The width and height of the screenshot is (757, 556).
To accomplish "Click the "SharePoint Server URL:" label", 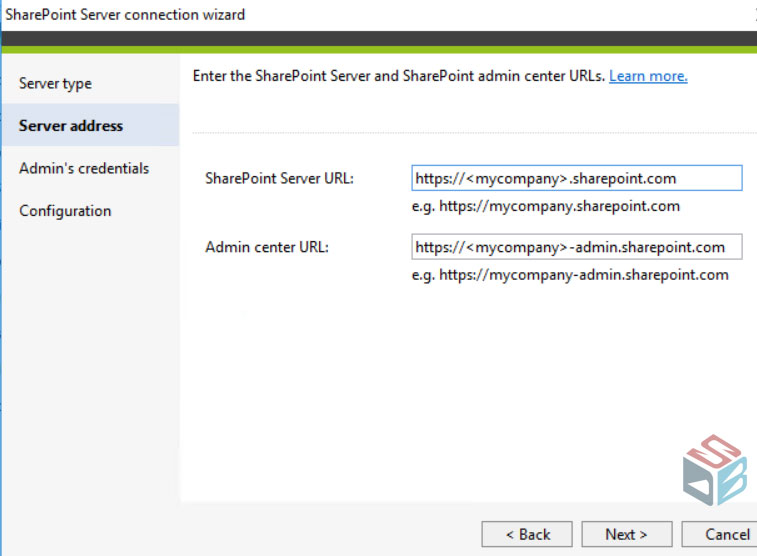I will coord(279,178).
